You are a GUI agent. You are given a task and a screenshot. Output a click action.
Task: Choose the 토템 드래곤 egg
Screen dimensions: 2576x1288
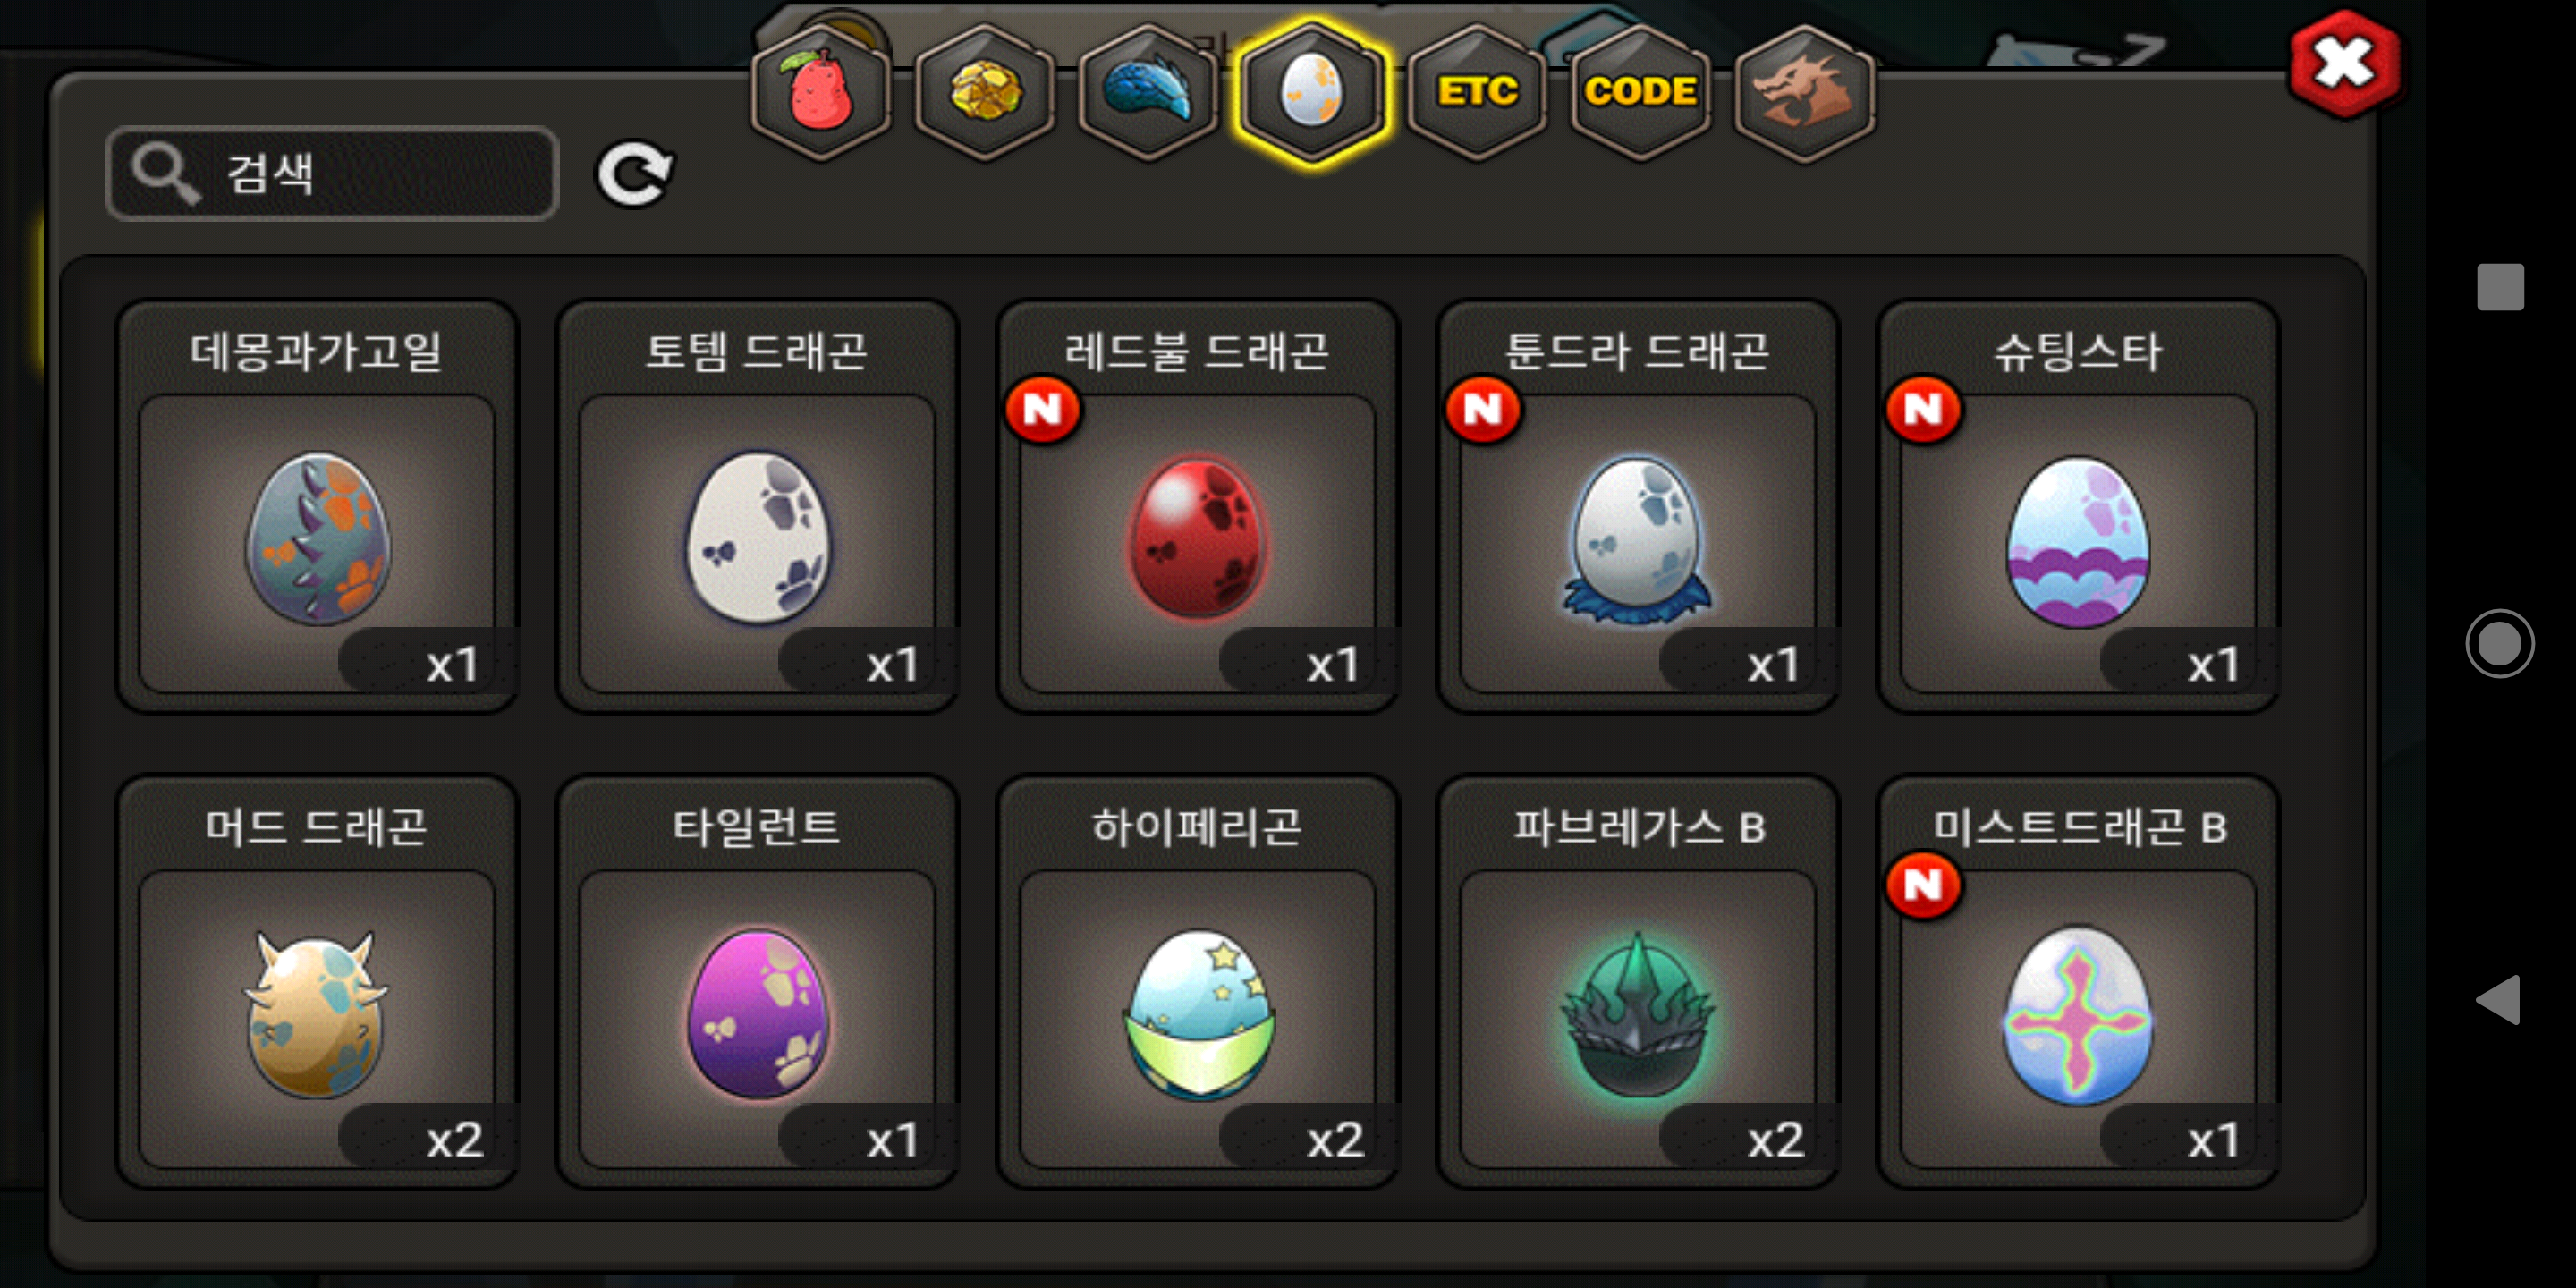pos(757,507)
